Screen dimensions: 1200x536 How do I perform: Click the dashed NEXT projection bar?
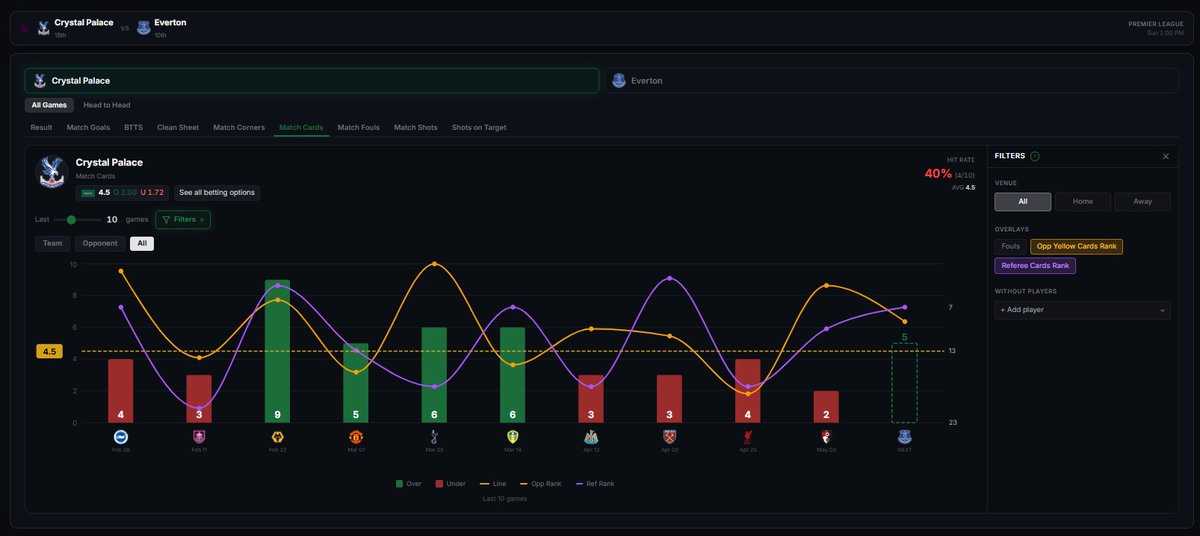coord(904,383)
